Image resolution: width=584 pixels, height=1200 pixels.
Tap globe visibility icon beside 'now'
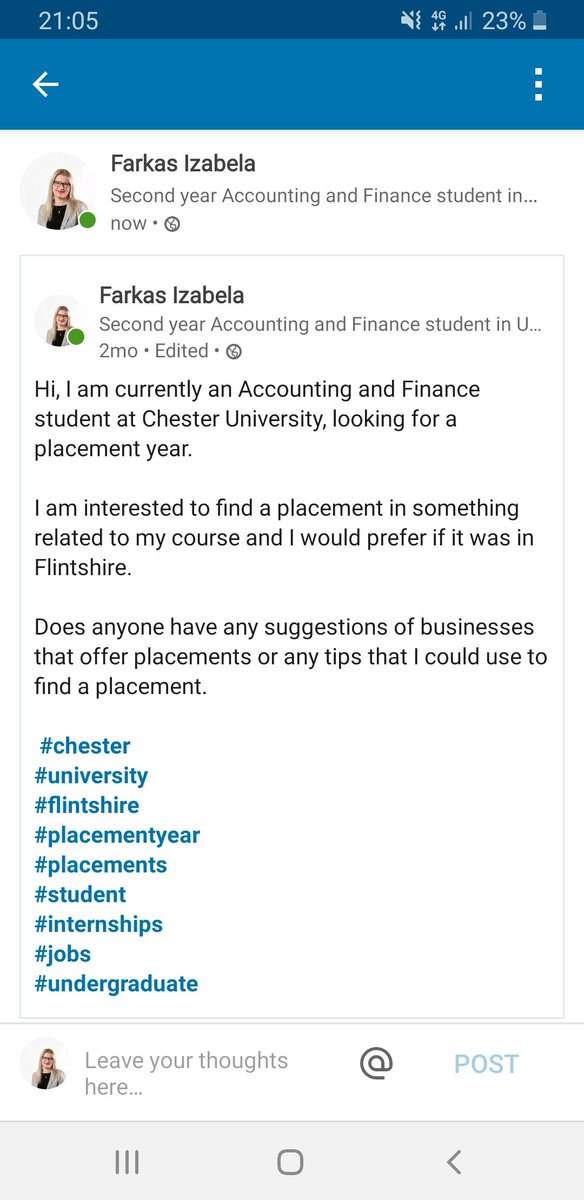[x=172, y=224]
